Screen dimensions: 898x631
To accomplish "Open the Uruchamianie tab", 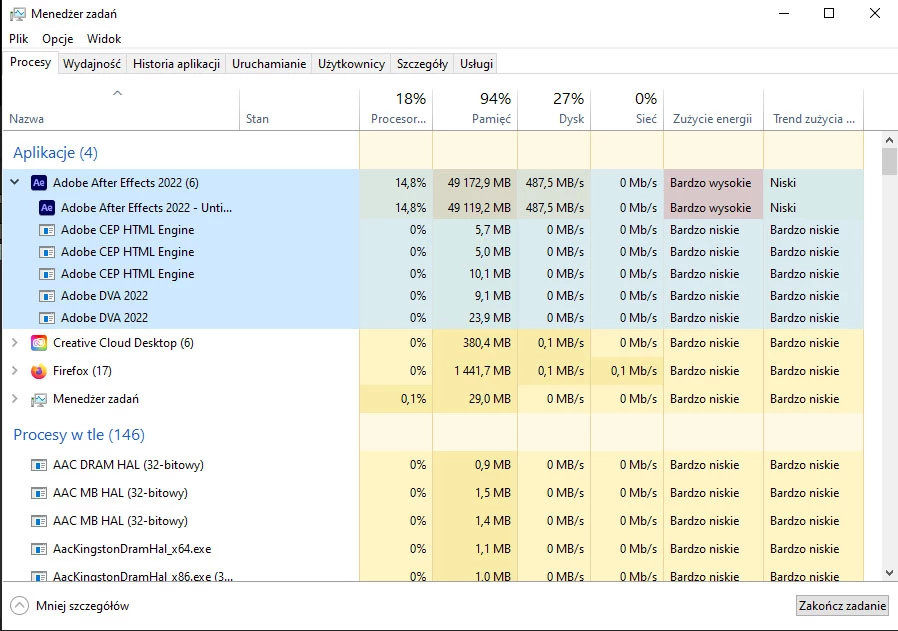I will pos(269,64).
